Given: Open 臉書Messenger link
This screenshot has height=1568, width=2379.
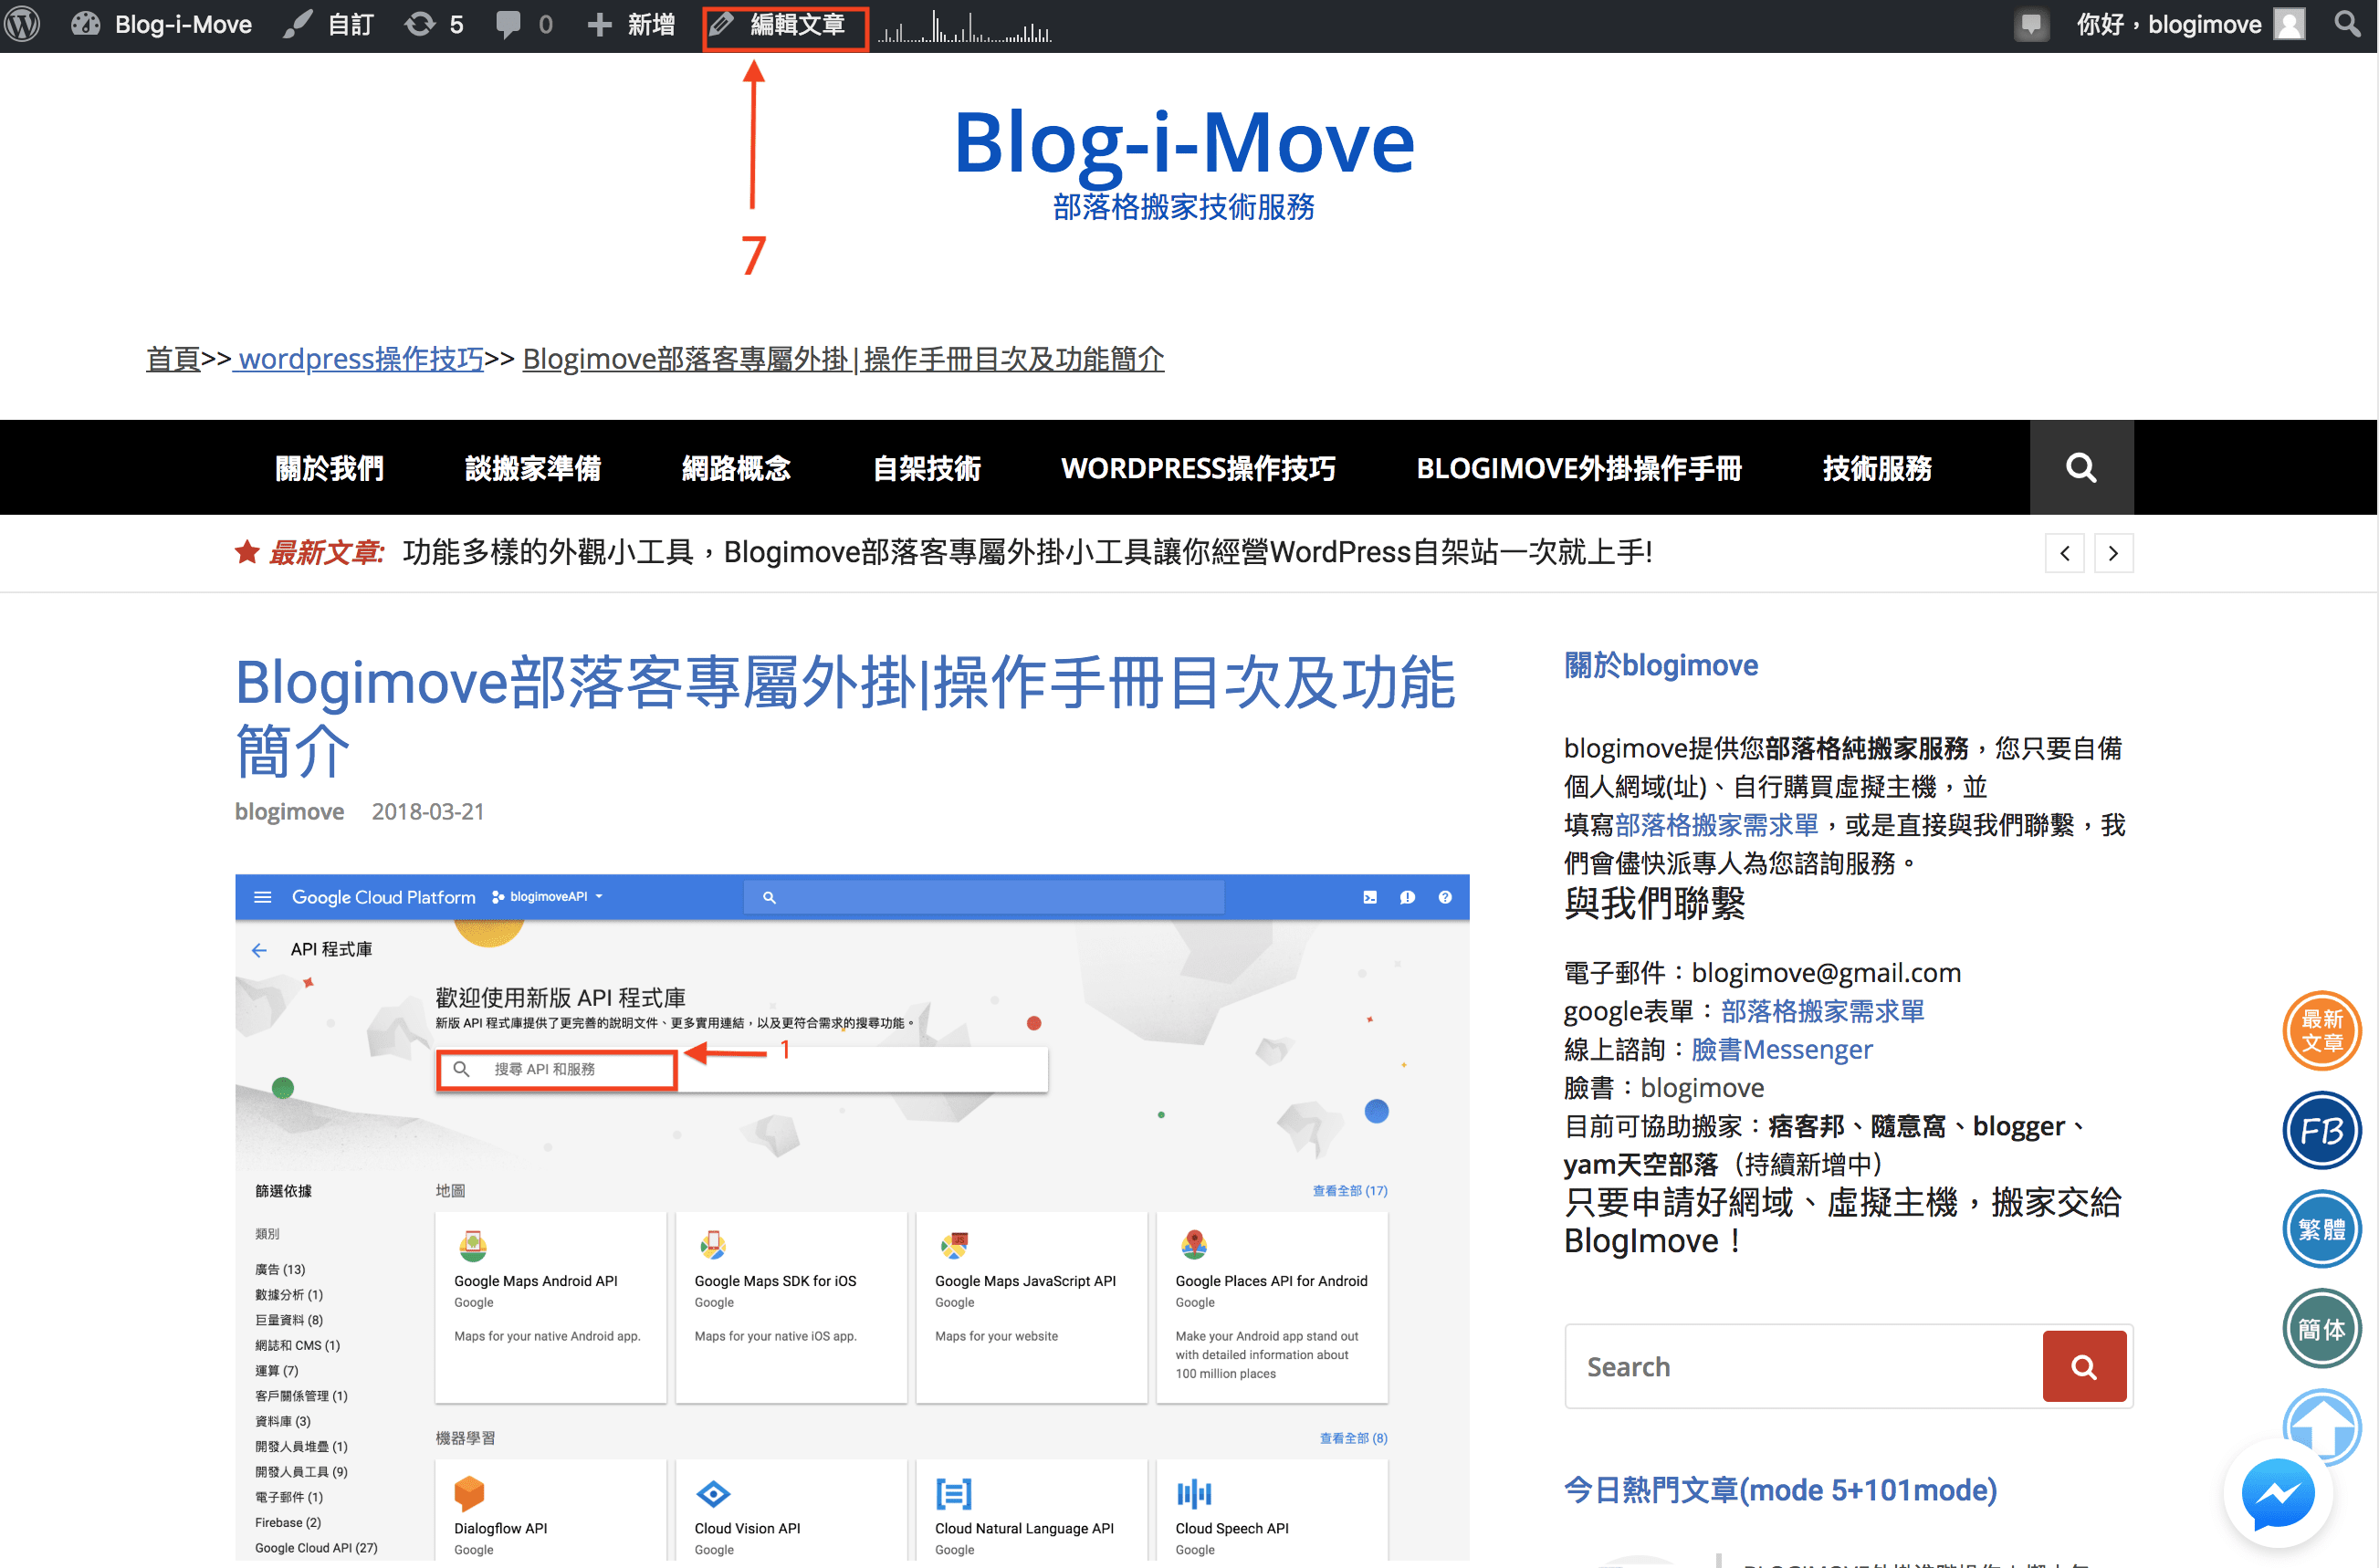Looking at the screenshot, I should tap(1781, 1049).
